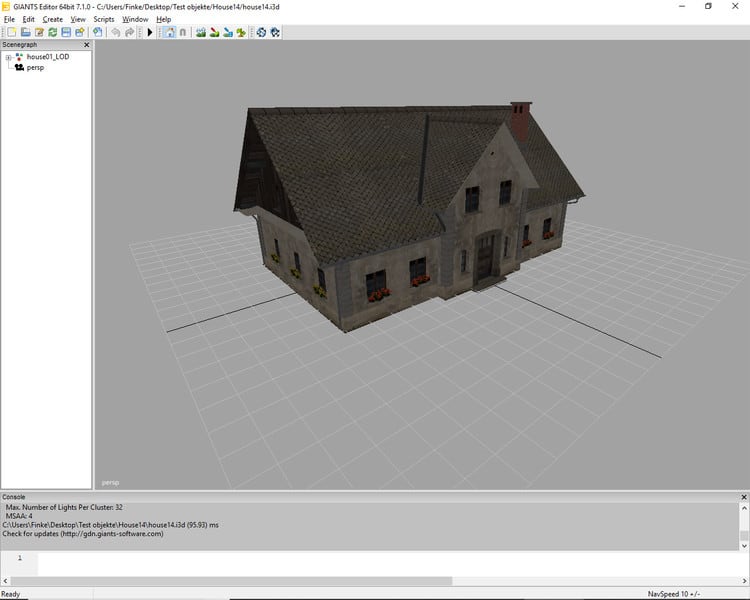Click the New scene icon
The height and width of the screenshot is (600, 750).
pyautogui.click(x=10, y=33)
